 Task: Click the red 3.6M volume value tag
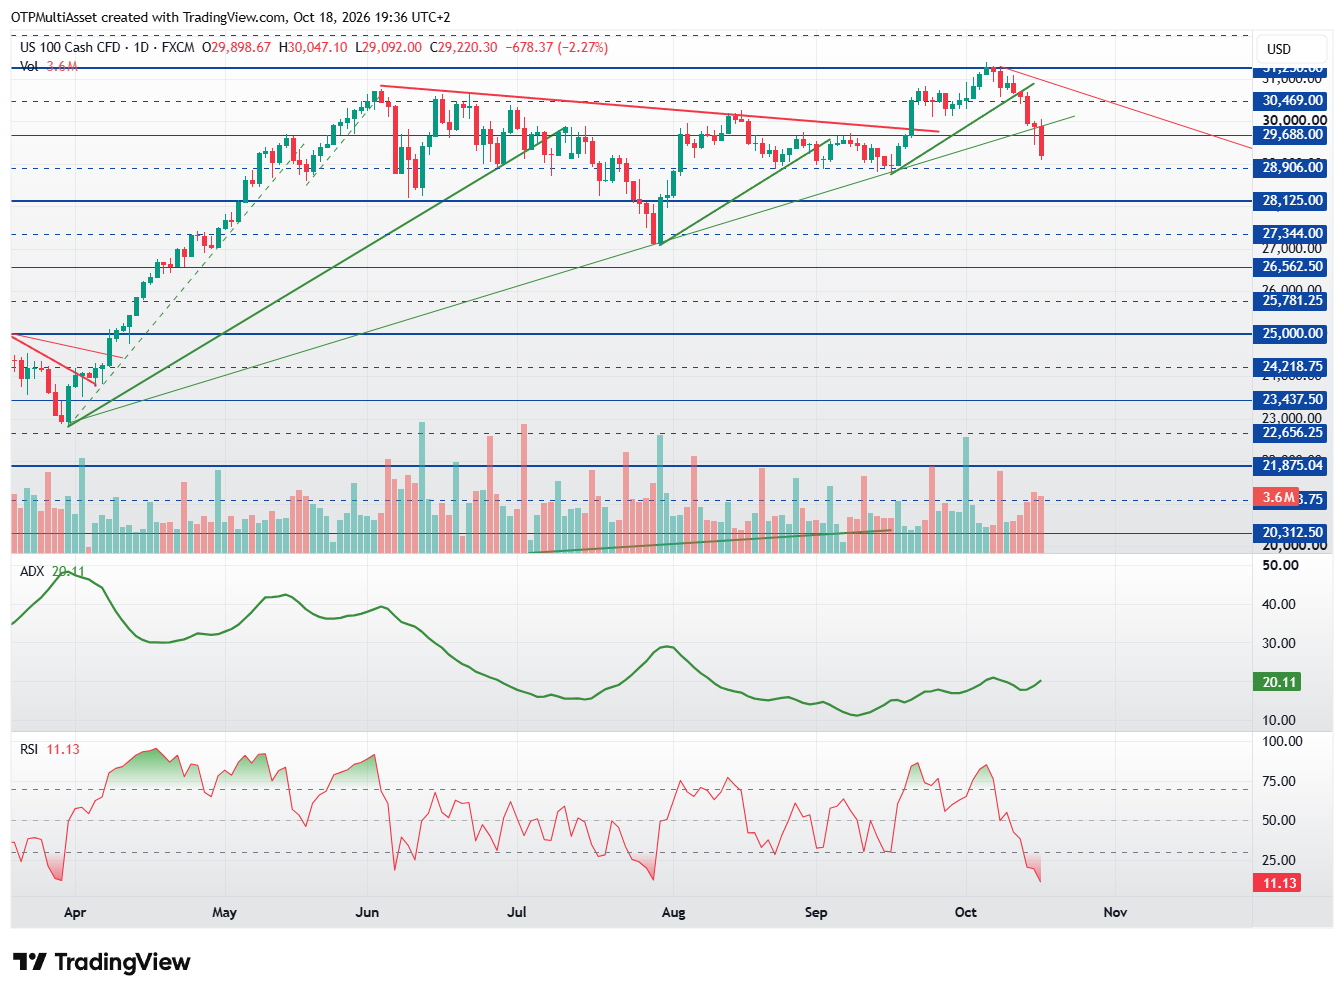(x=1277, y=498)
